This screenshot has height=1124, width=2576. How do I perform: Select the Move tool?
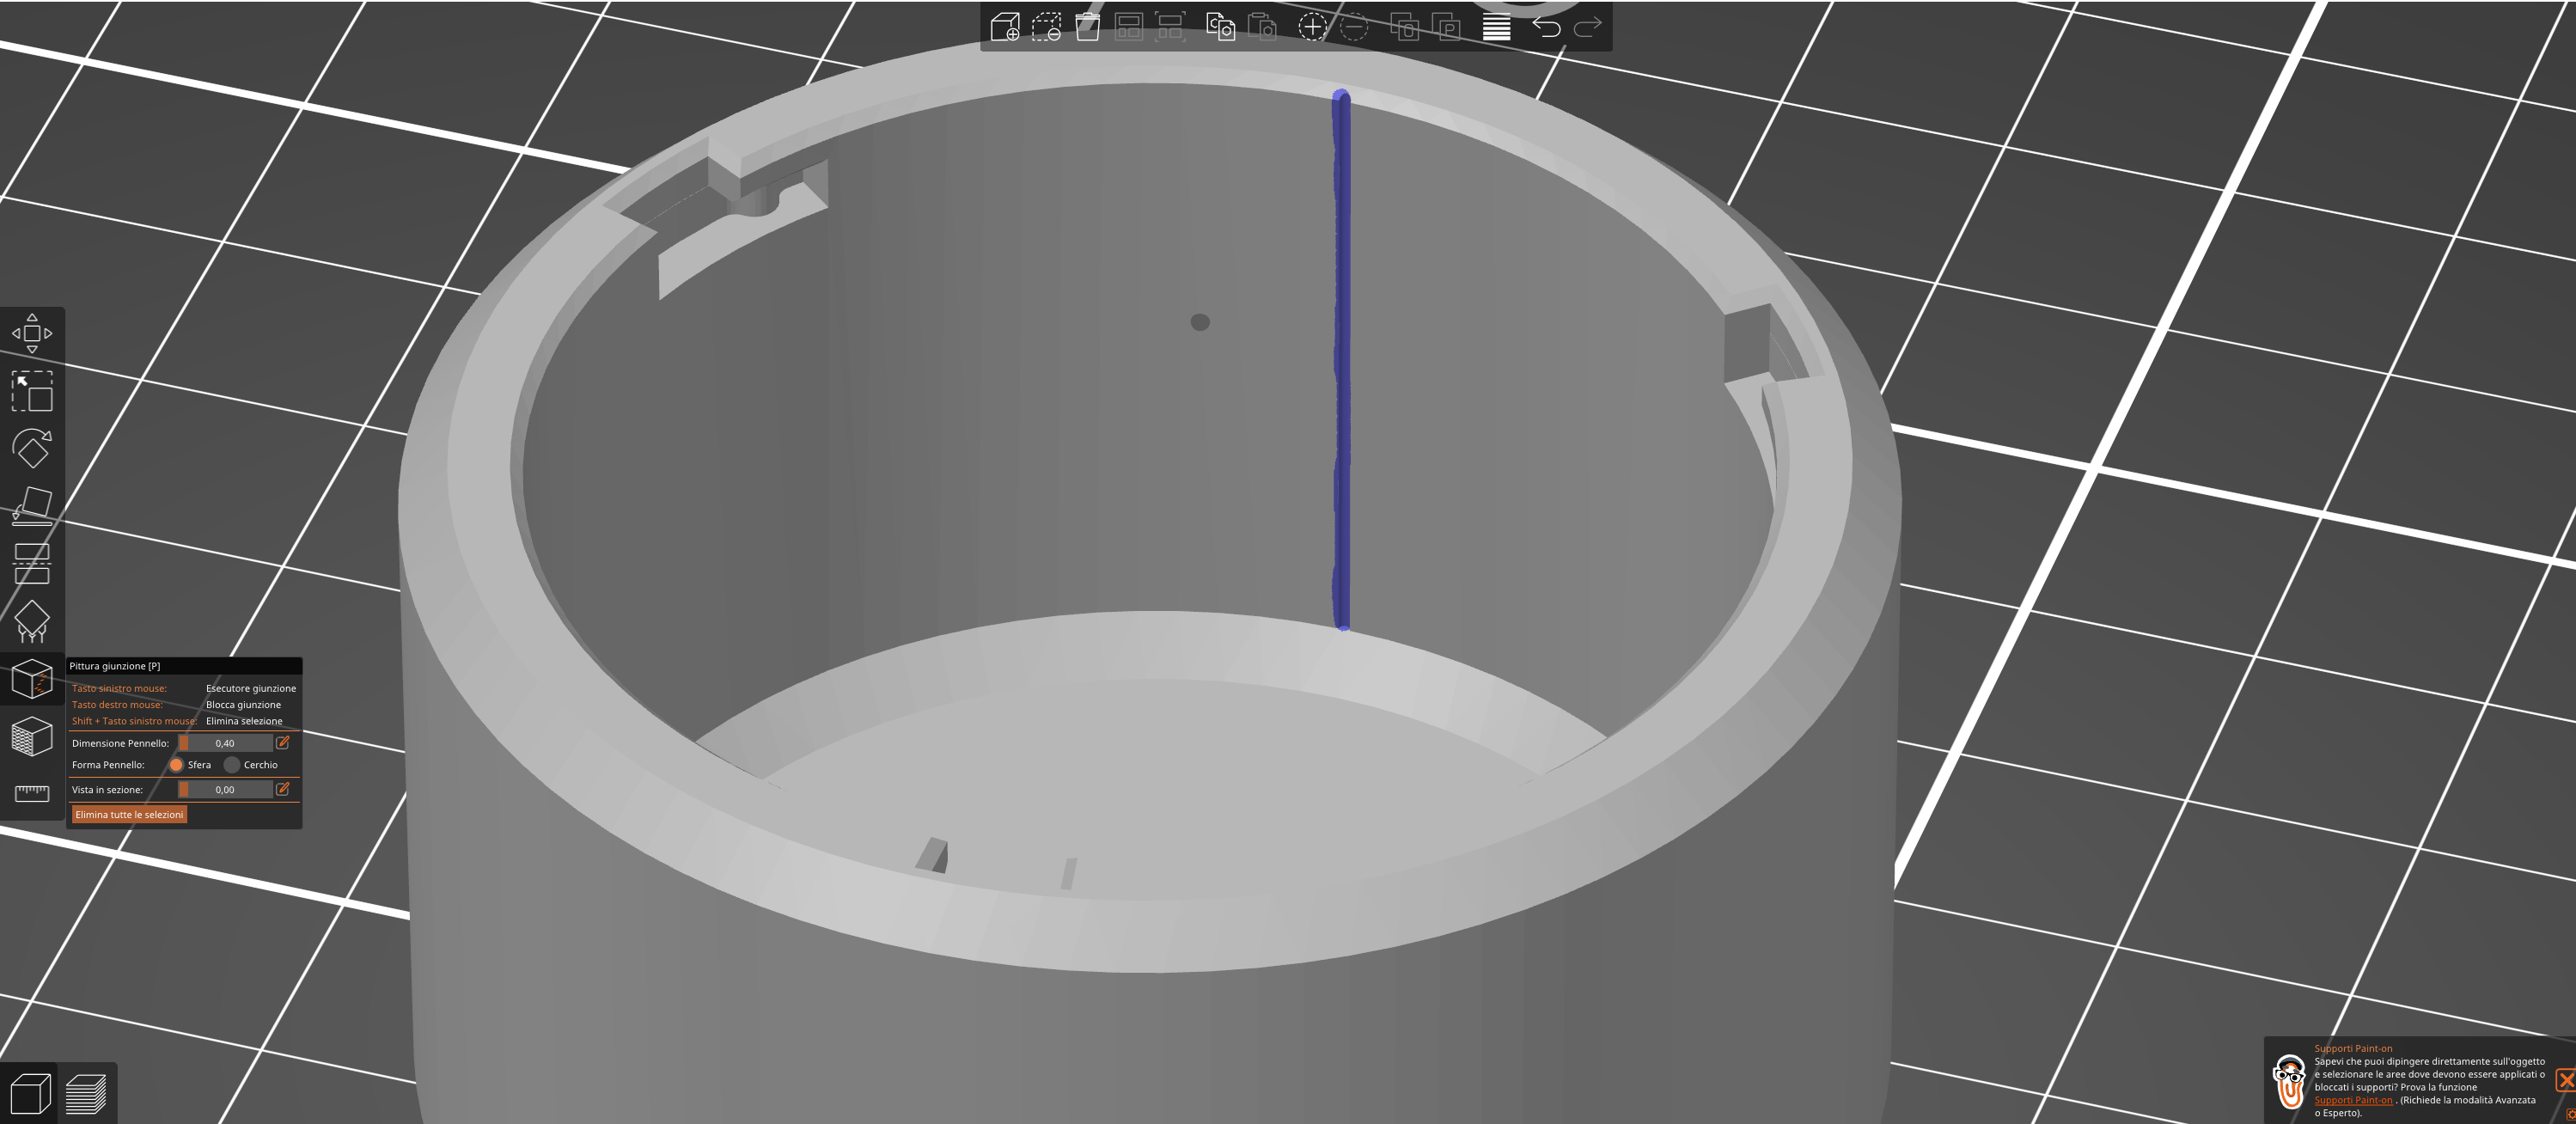coord(32,333)
